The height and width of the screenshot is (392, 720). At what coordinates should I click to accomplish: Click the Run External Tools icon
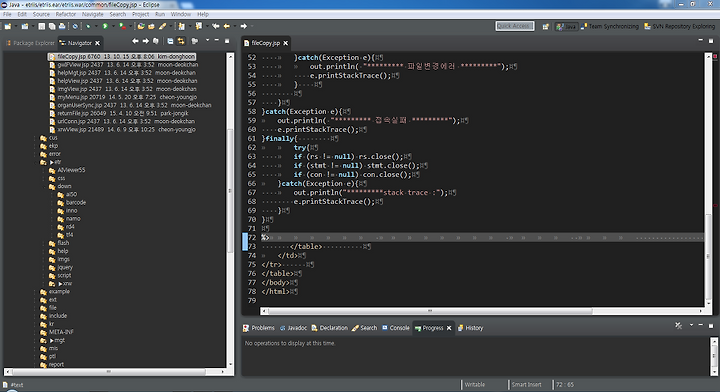click(x=122, y=27)
